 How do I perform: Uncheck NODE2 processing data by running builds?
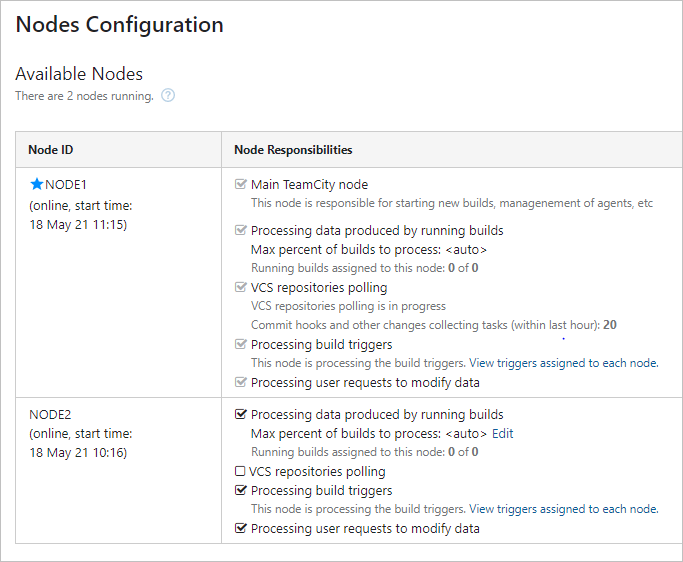pyautogui.click(x=240, y=414)
